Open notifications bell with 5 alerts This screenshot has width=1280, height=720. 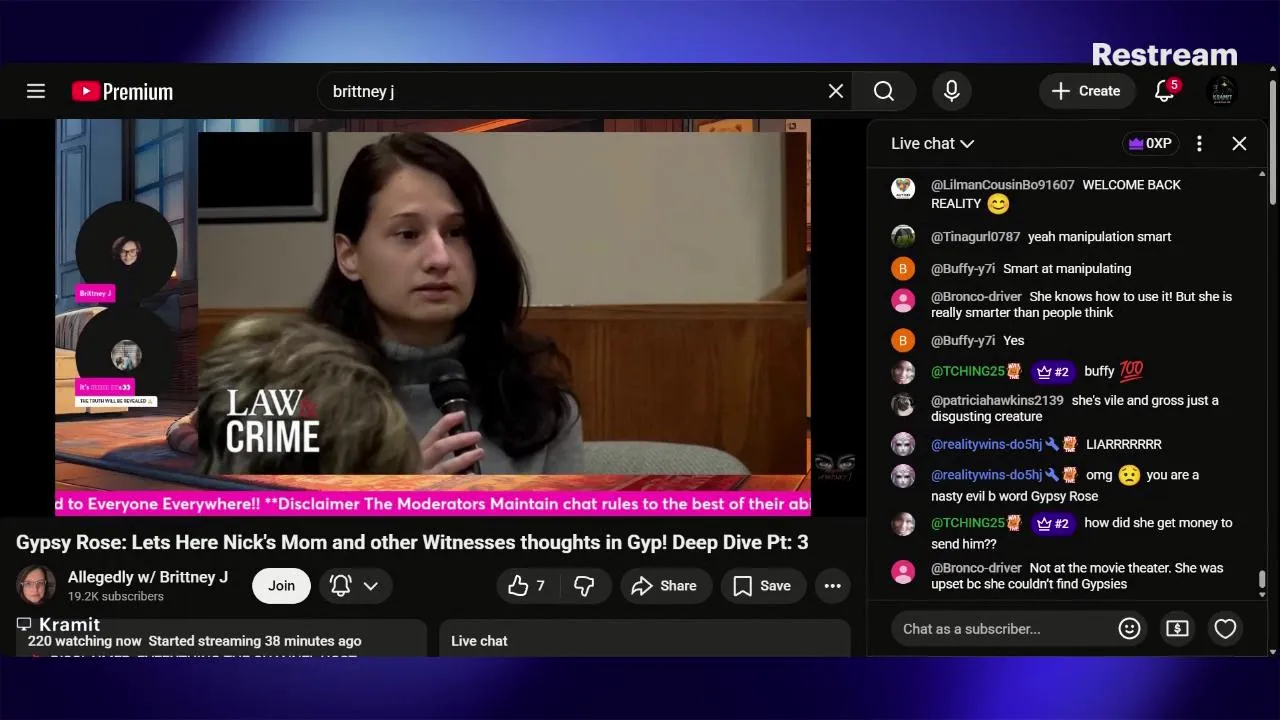1165,91
